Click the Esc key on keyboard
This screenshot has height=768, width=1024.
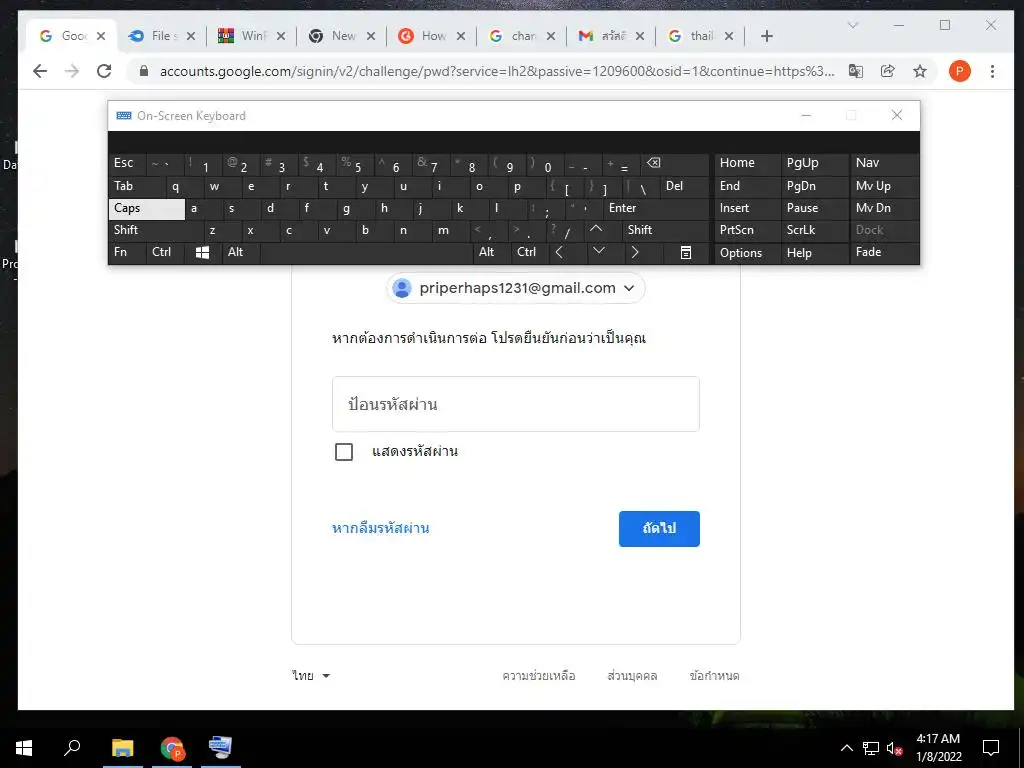tap(127, 164)
